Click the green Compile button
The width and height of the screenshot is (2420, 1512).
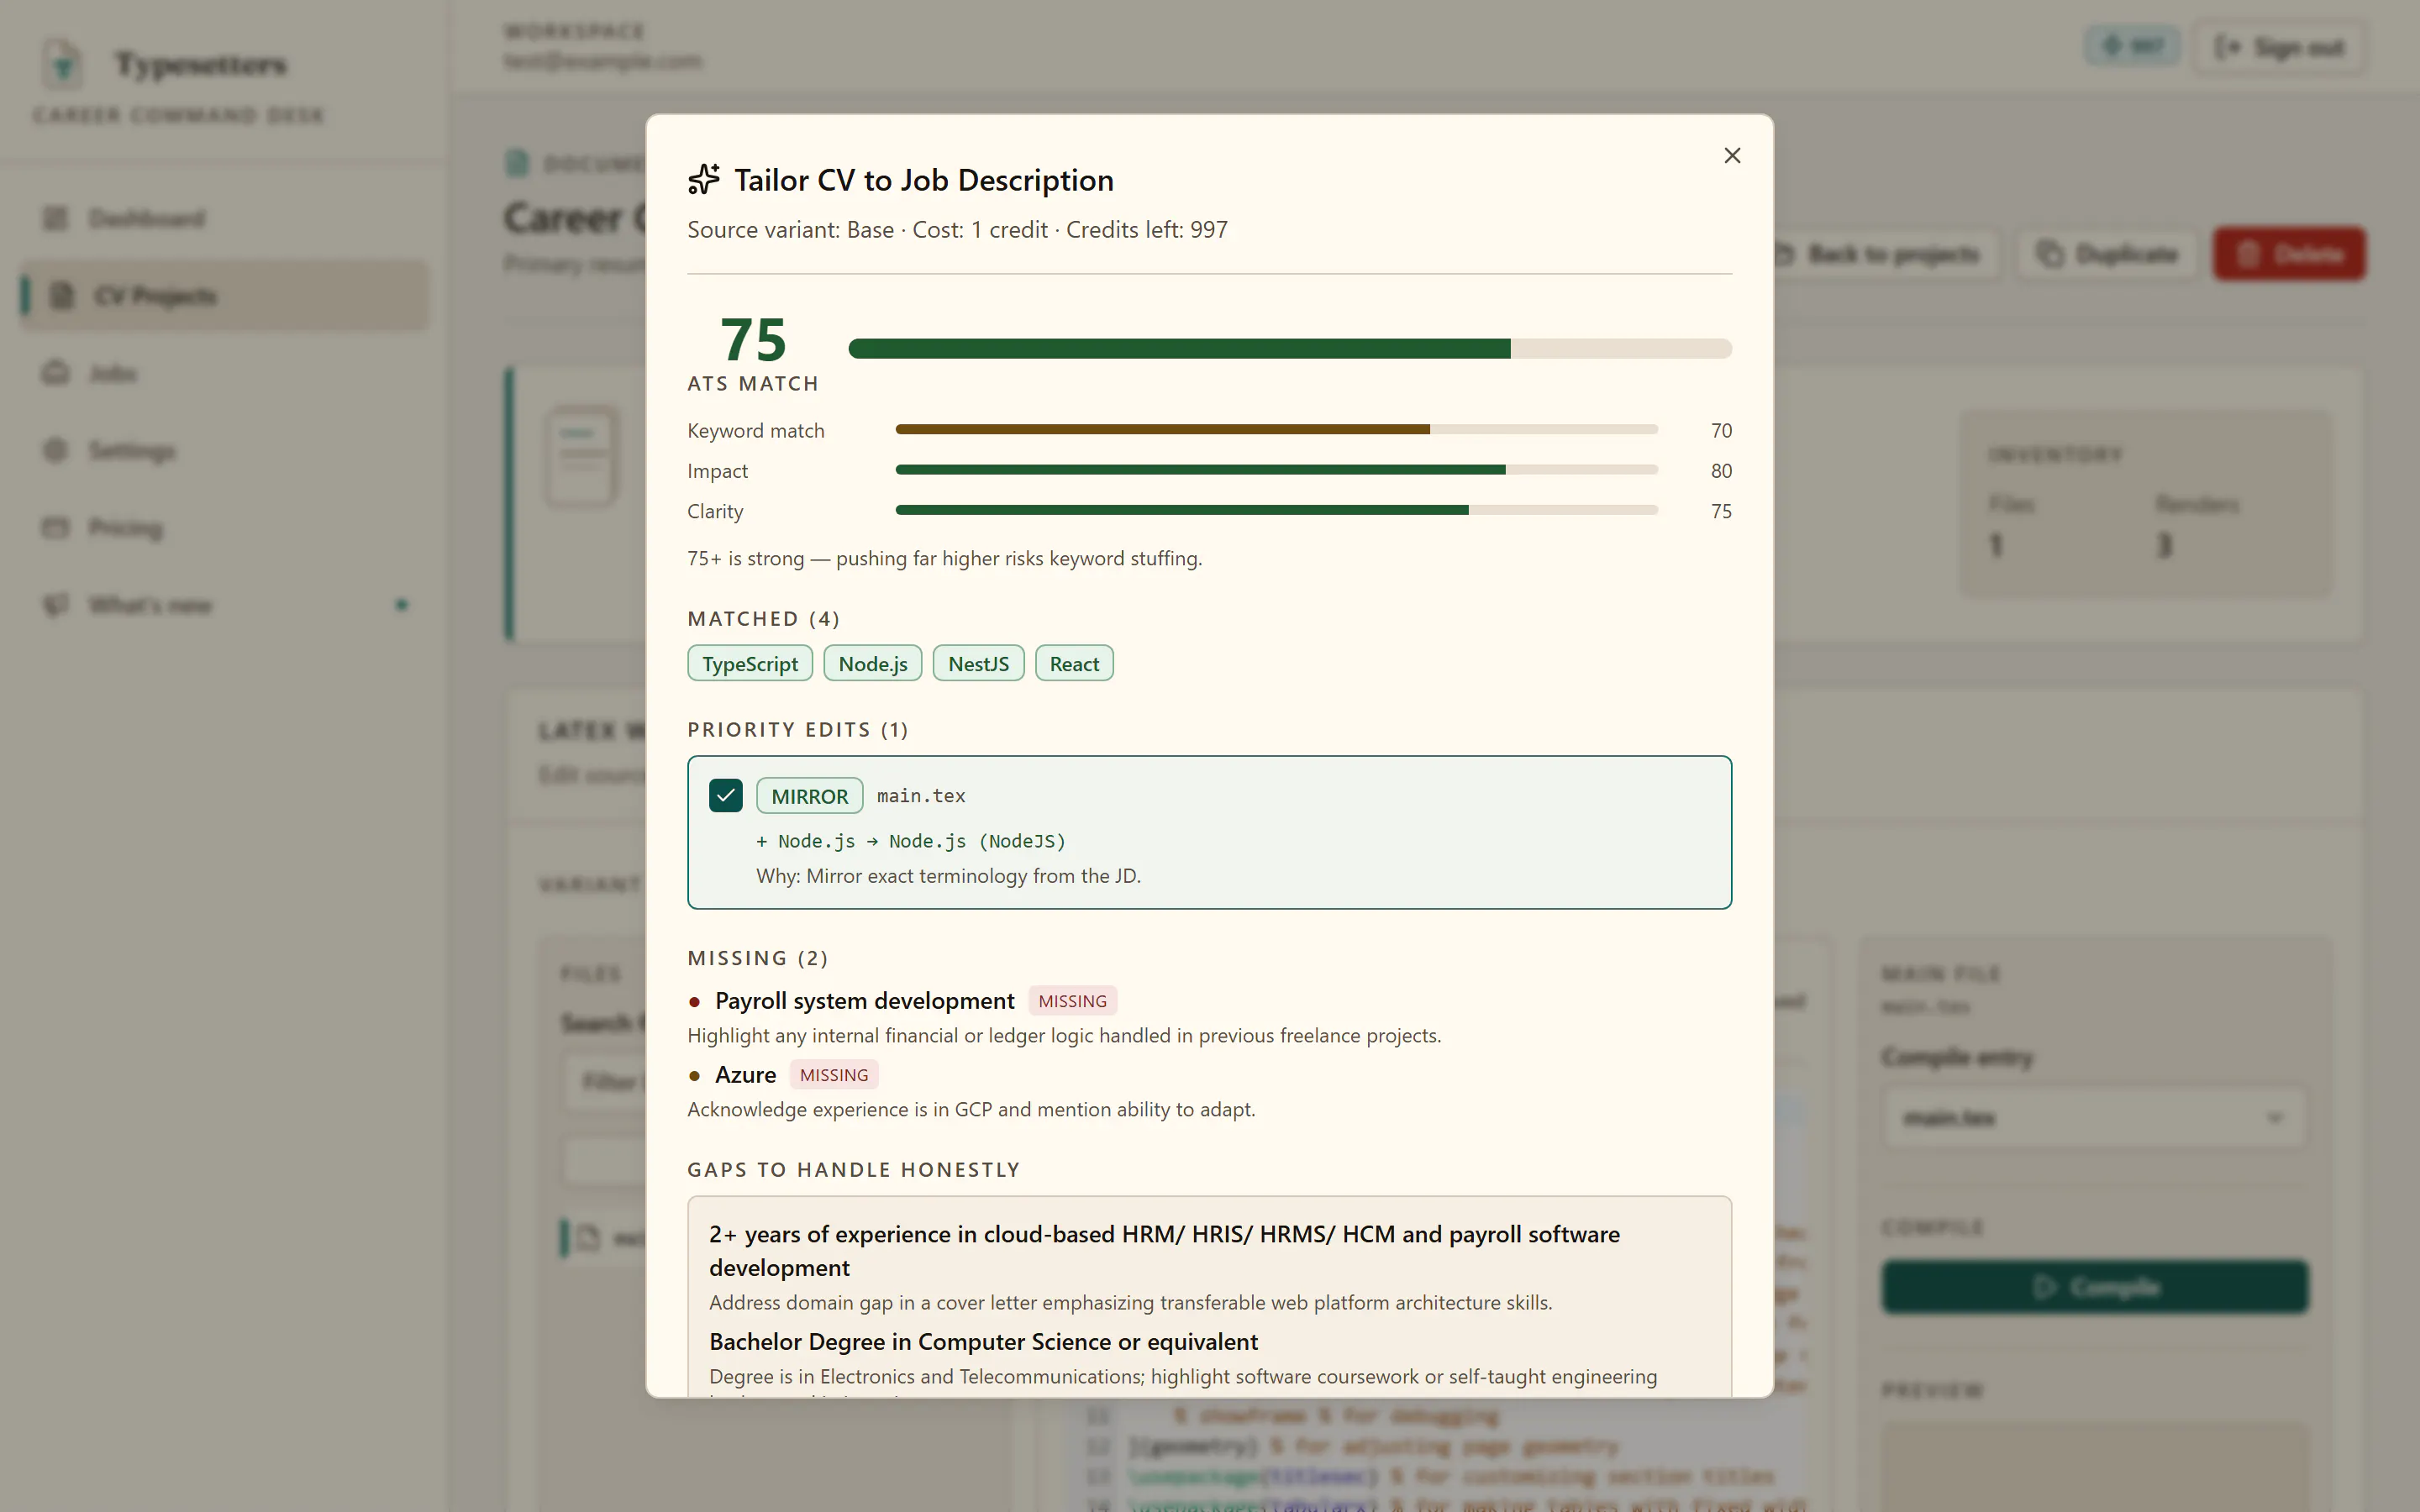click(x=2095, y=1286)
